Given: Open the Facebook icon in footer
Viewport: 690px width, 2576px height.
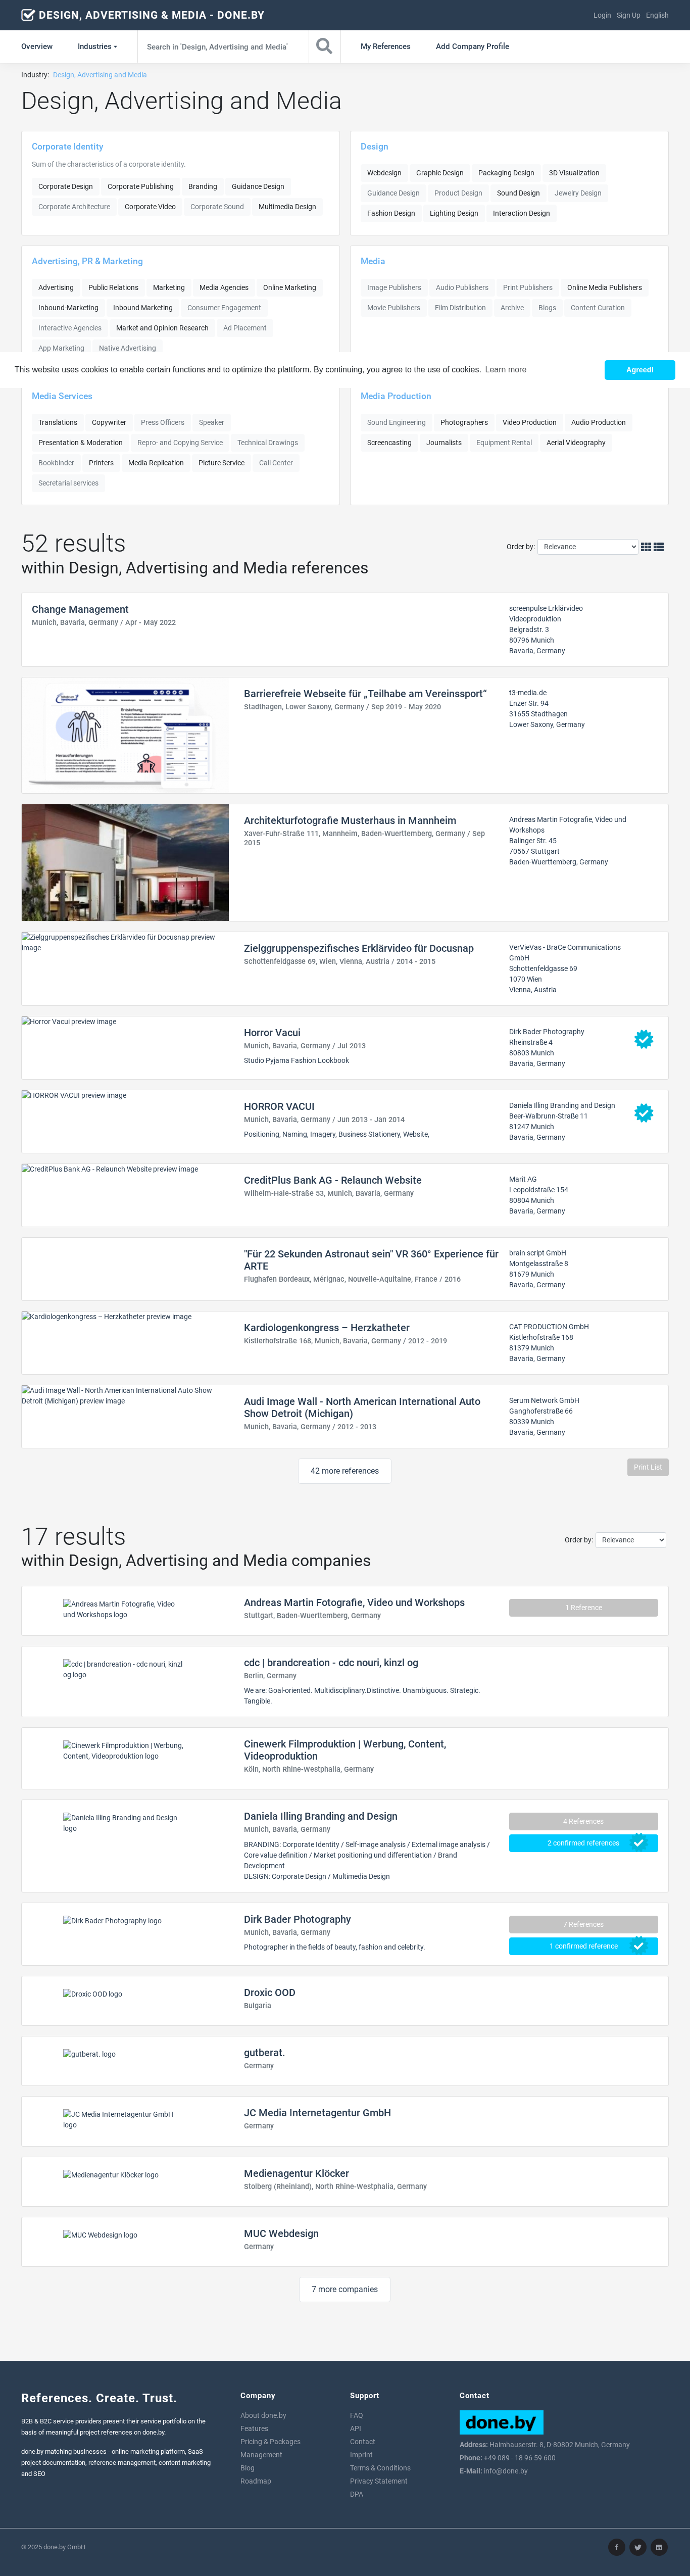Looking at the screenshot, I should coord(617,2546).
